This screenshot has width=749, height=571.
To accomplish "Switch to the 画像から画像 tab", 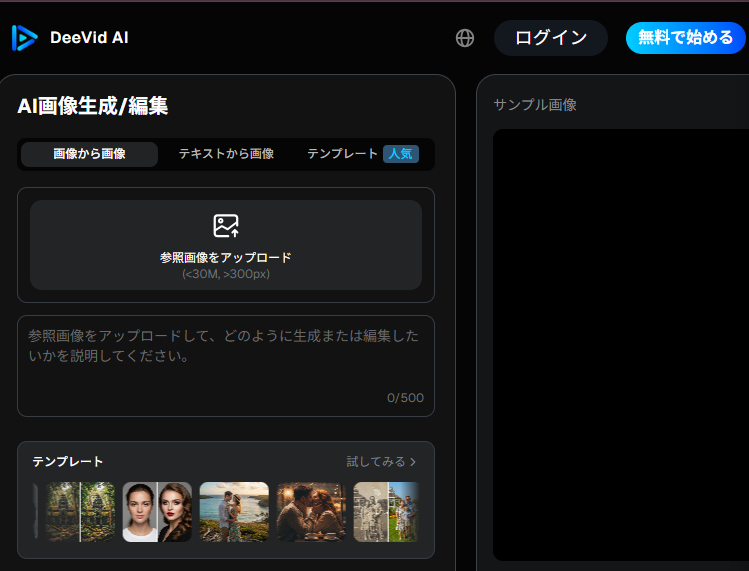I will [x=89, y=154].
